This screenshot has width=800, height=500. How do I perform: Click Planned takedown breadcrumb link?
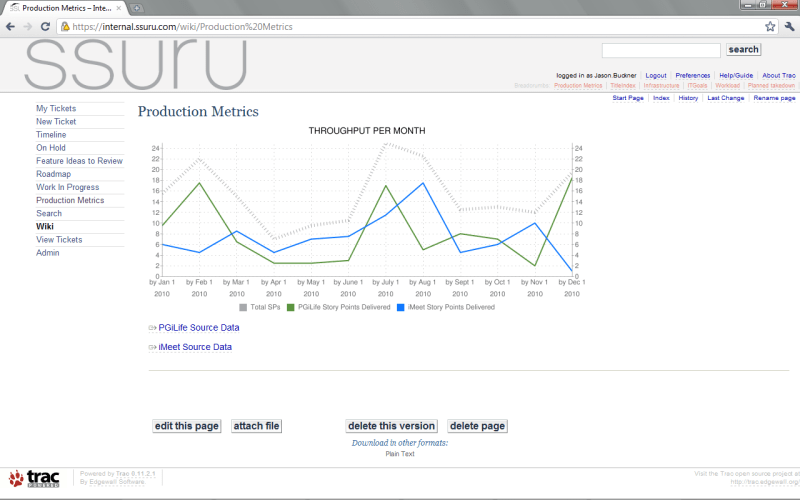tap(771, 86)
